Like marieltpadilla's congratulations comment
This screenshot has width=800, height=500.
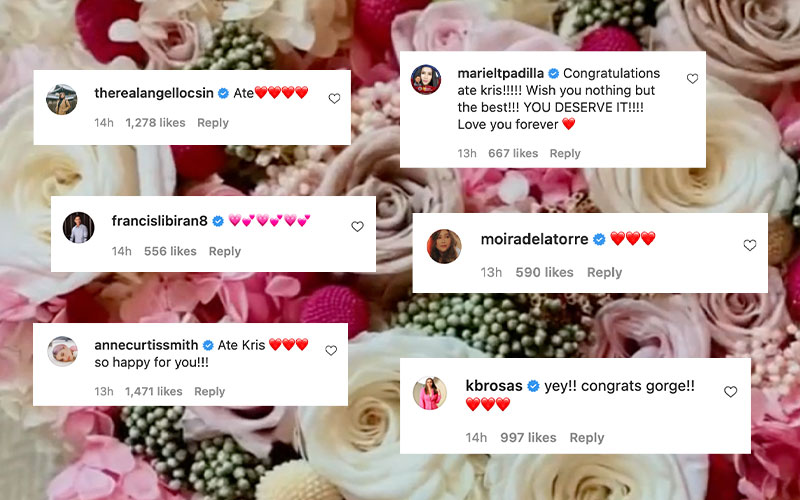pos(692,79)
